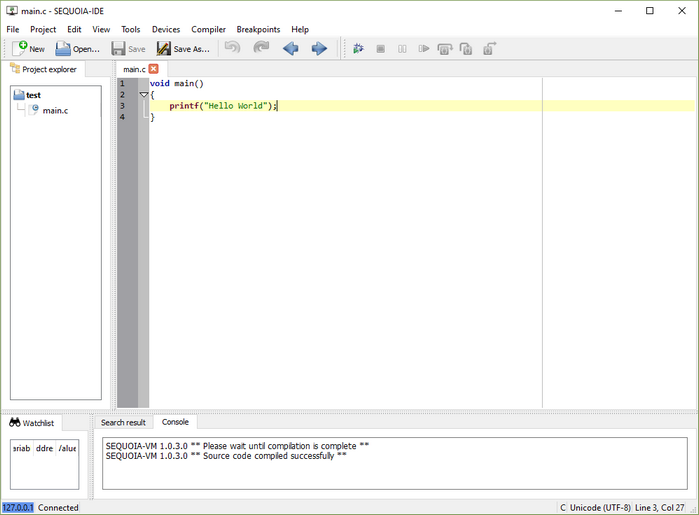
Task: Click the Step out debug icon
Action: point(489,49)
